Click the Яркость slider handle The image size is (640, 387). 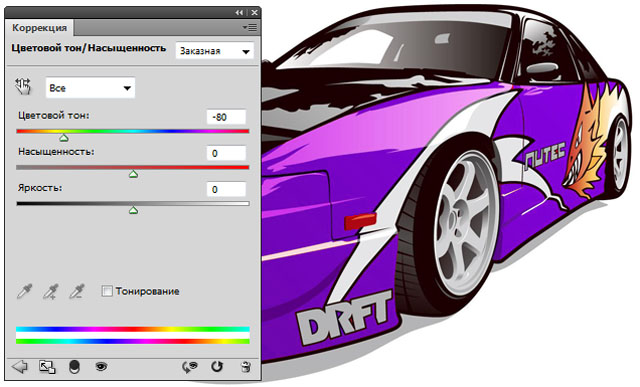[133, 210]
